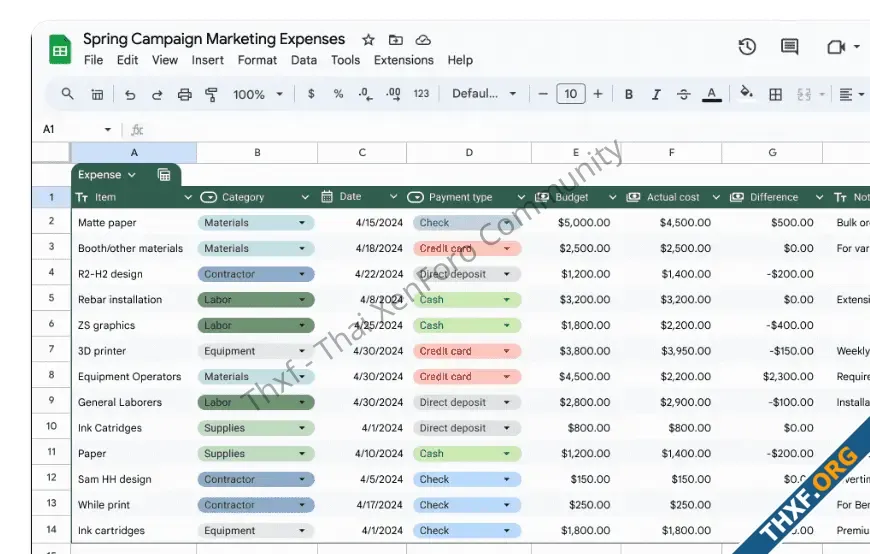Open the Help menu
Image resolution: width=870 pixels, height=554 pixels.
click(x=460, y=60)
